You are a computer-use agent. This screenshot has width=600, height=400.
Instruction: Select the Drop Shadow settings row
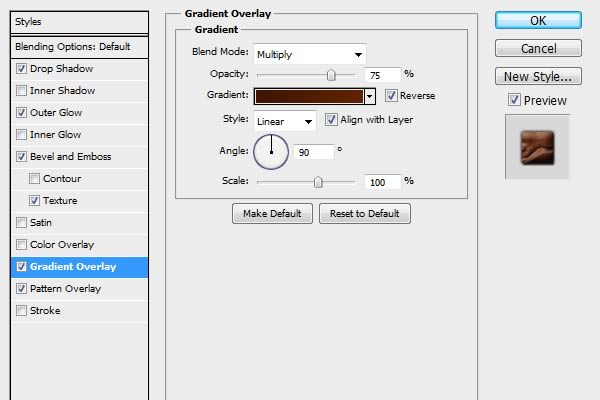(80, 69)
